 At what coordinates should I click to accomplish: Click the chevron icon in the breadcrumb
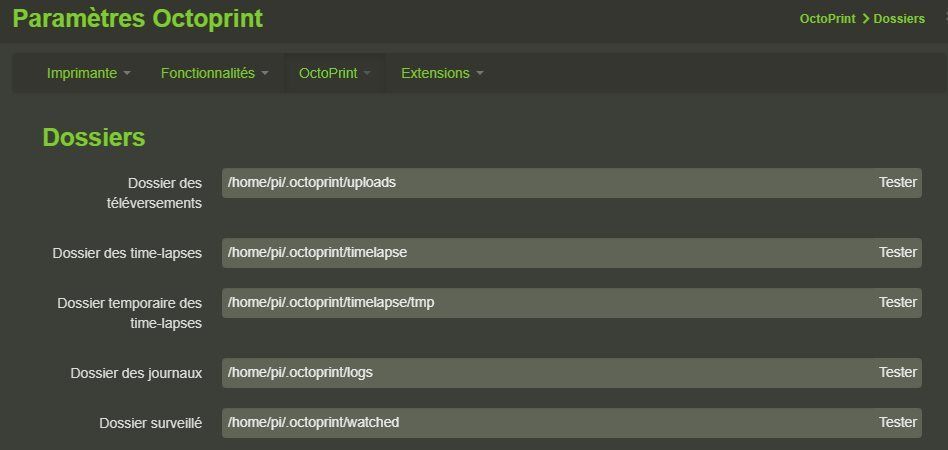tap(865, 19)
